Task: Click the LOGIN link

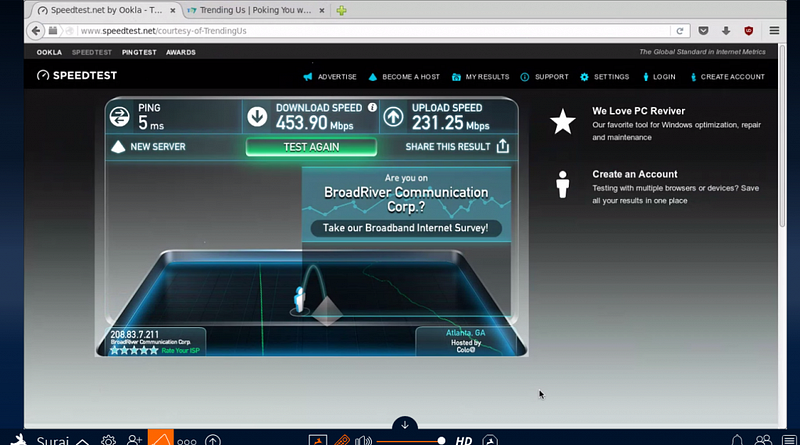Action: 659,77
